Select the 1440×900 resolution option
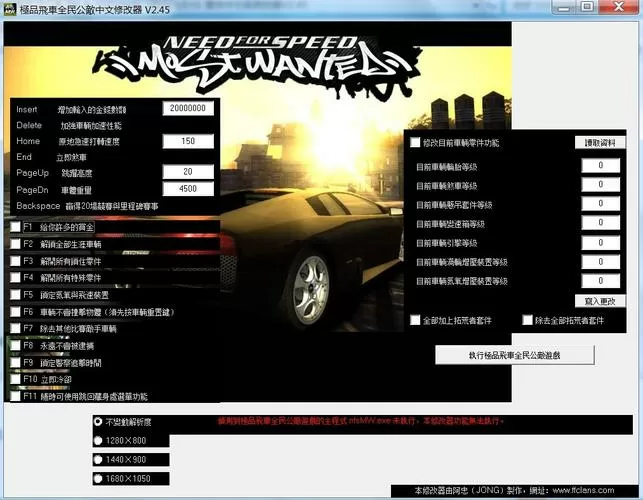This screenshot has height=500, width=643. pos(98,459)
